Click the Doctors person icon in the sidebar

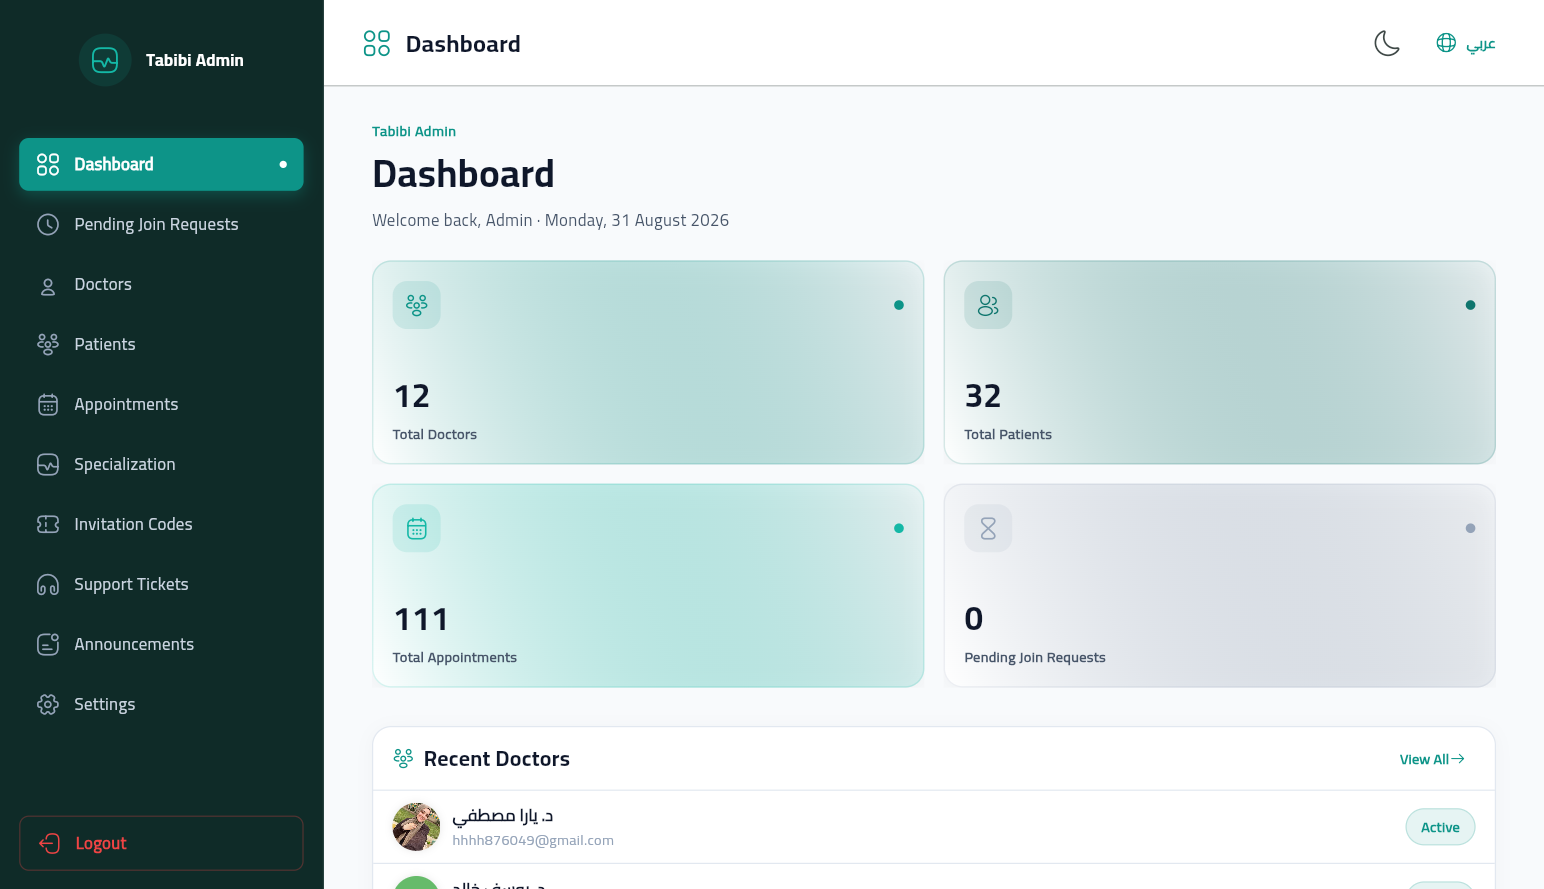click(x=48, y=286)
